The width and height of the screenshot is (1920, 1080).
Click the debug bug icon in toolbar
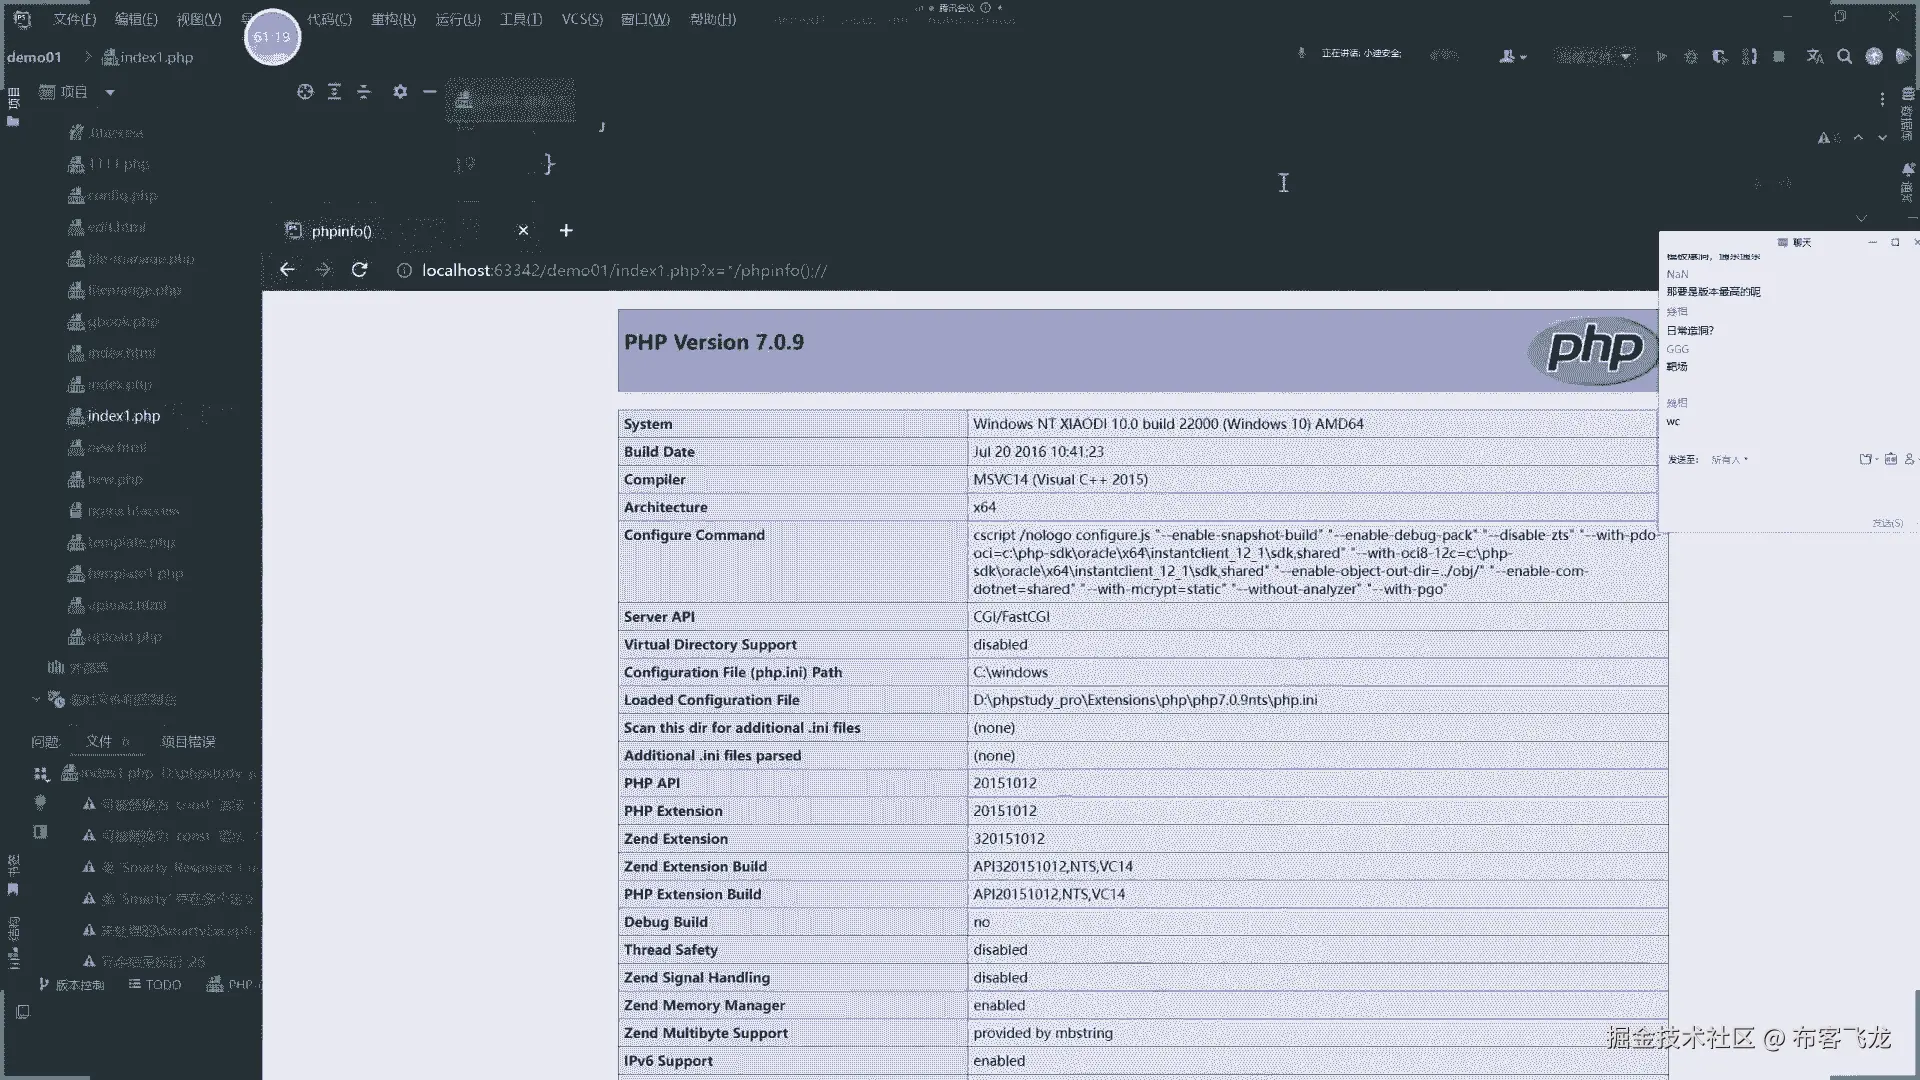click(1691, 57)
